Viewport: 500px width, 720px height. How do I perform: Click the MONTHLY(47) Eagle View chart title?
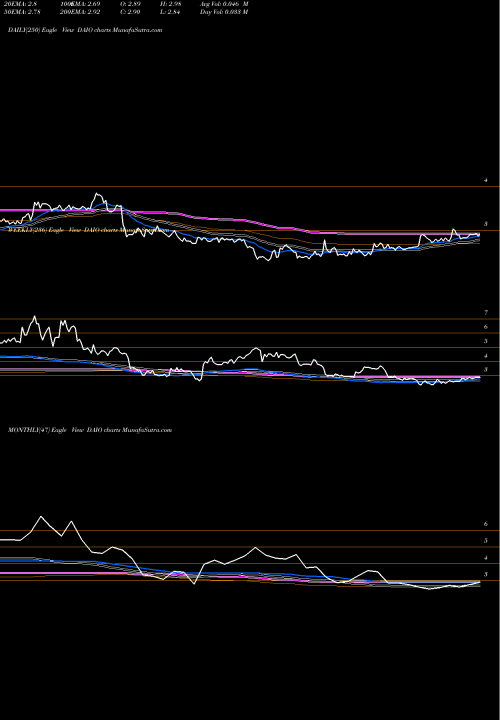pyautogui.click(x=90, y=430)
